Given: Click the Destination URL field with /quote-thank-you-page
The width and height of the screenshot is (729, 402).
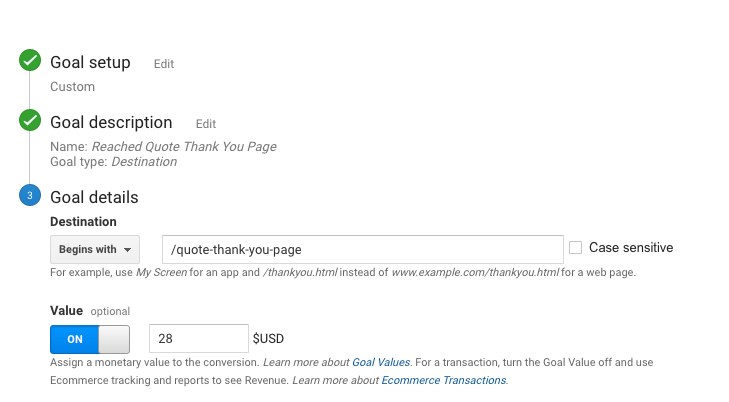Looking at the screenshot, I should point(363,249).
